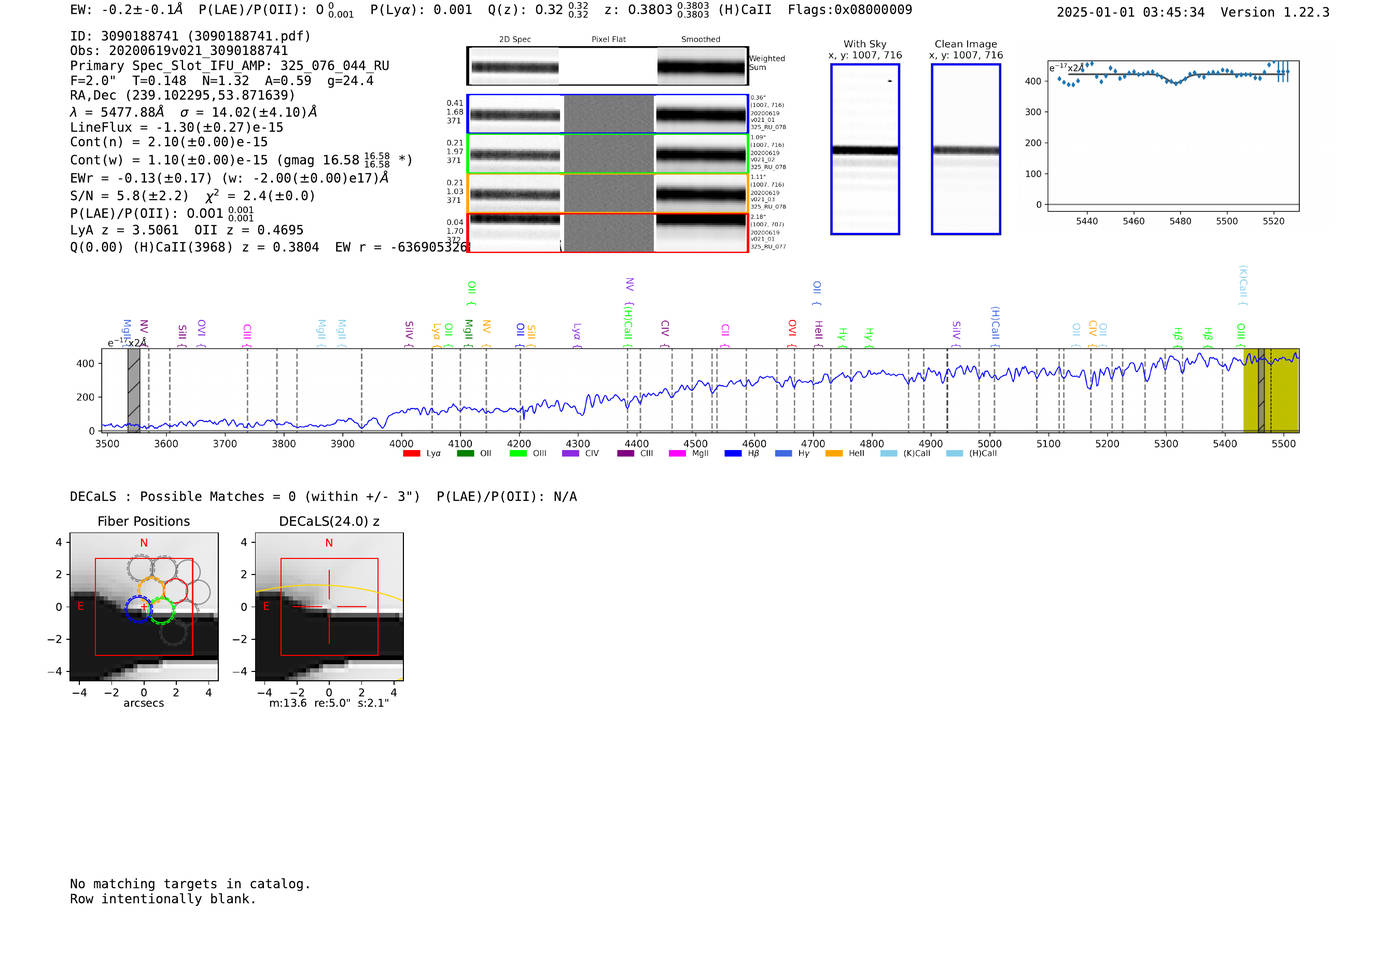Image resolution: width=1400 pixels, height=953 pixels.
Task: Click the m:13.6 re:5.0" s:2.1" caption
Action: click(329, 703)
